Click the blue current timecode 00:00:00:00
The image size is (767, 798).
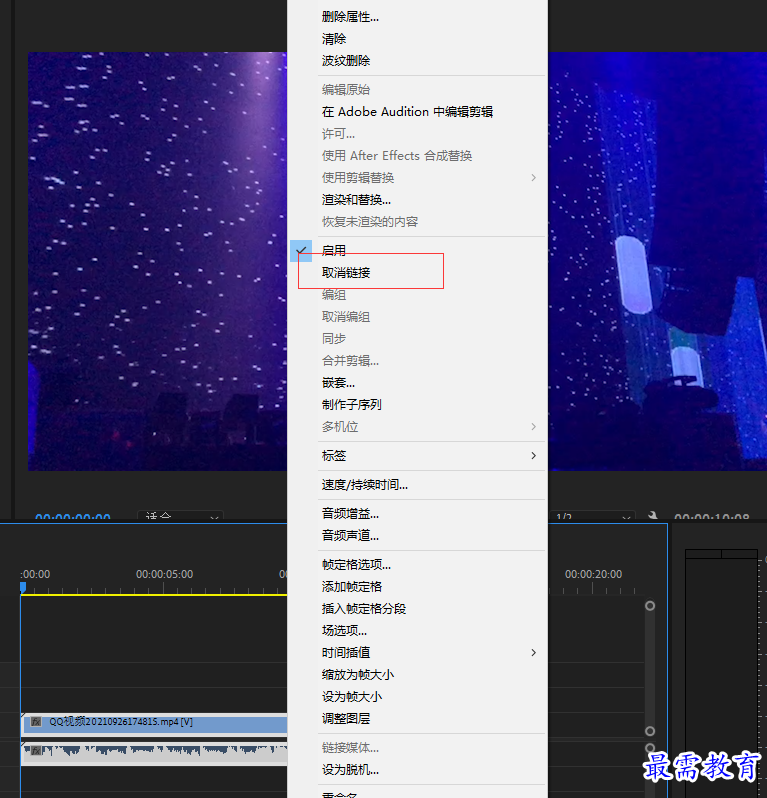[73, 517]
